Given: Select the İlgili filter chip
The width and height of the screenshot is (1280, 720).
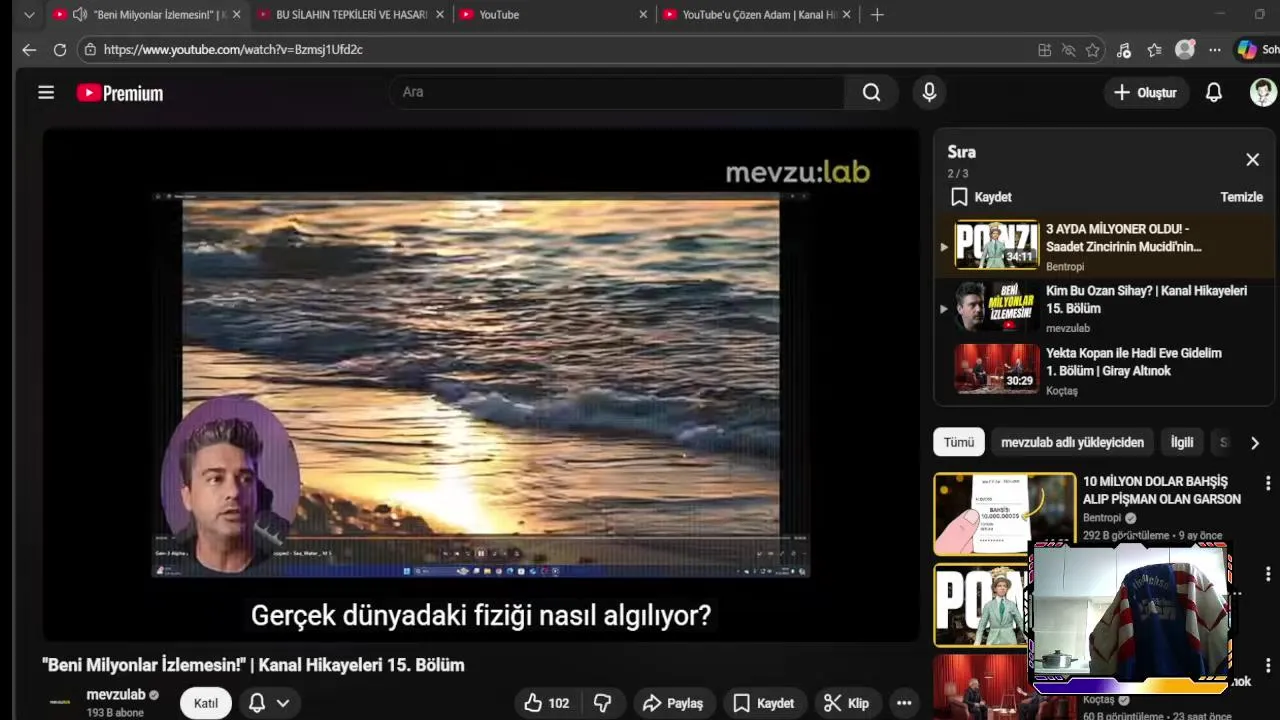Looking at the screenshot, I should 1182,442.
